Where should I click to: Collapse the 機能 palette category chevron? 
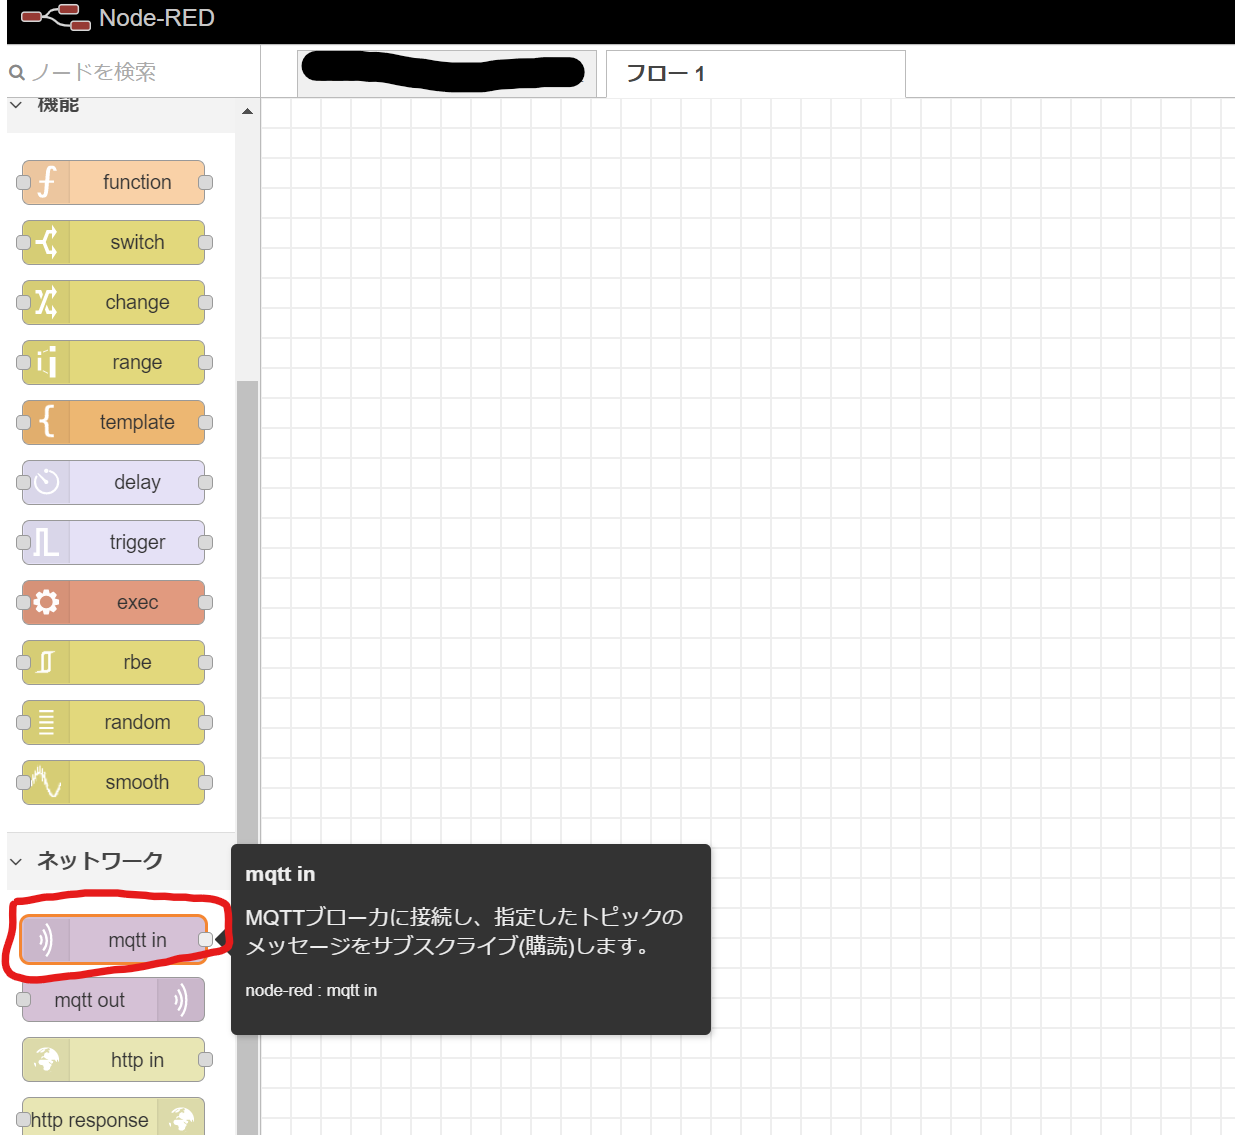pos(16,104)
